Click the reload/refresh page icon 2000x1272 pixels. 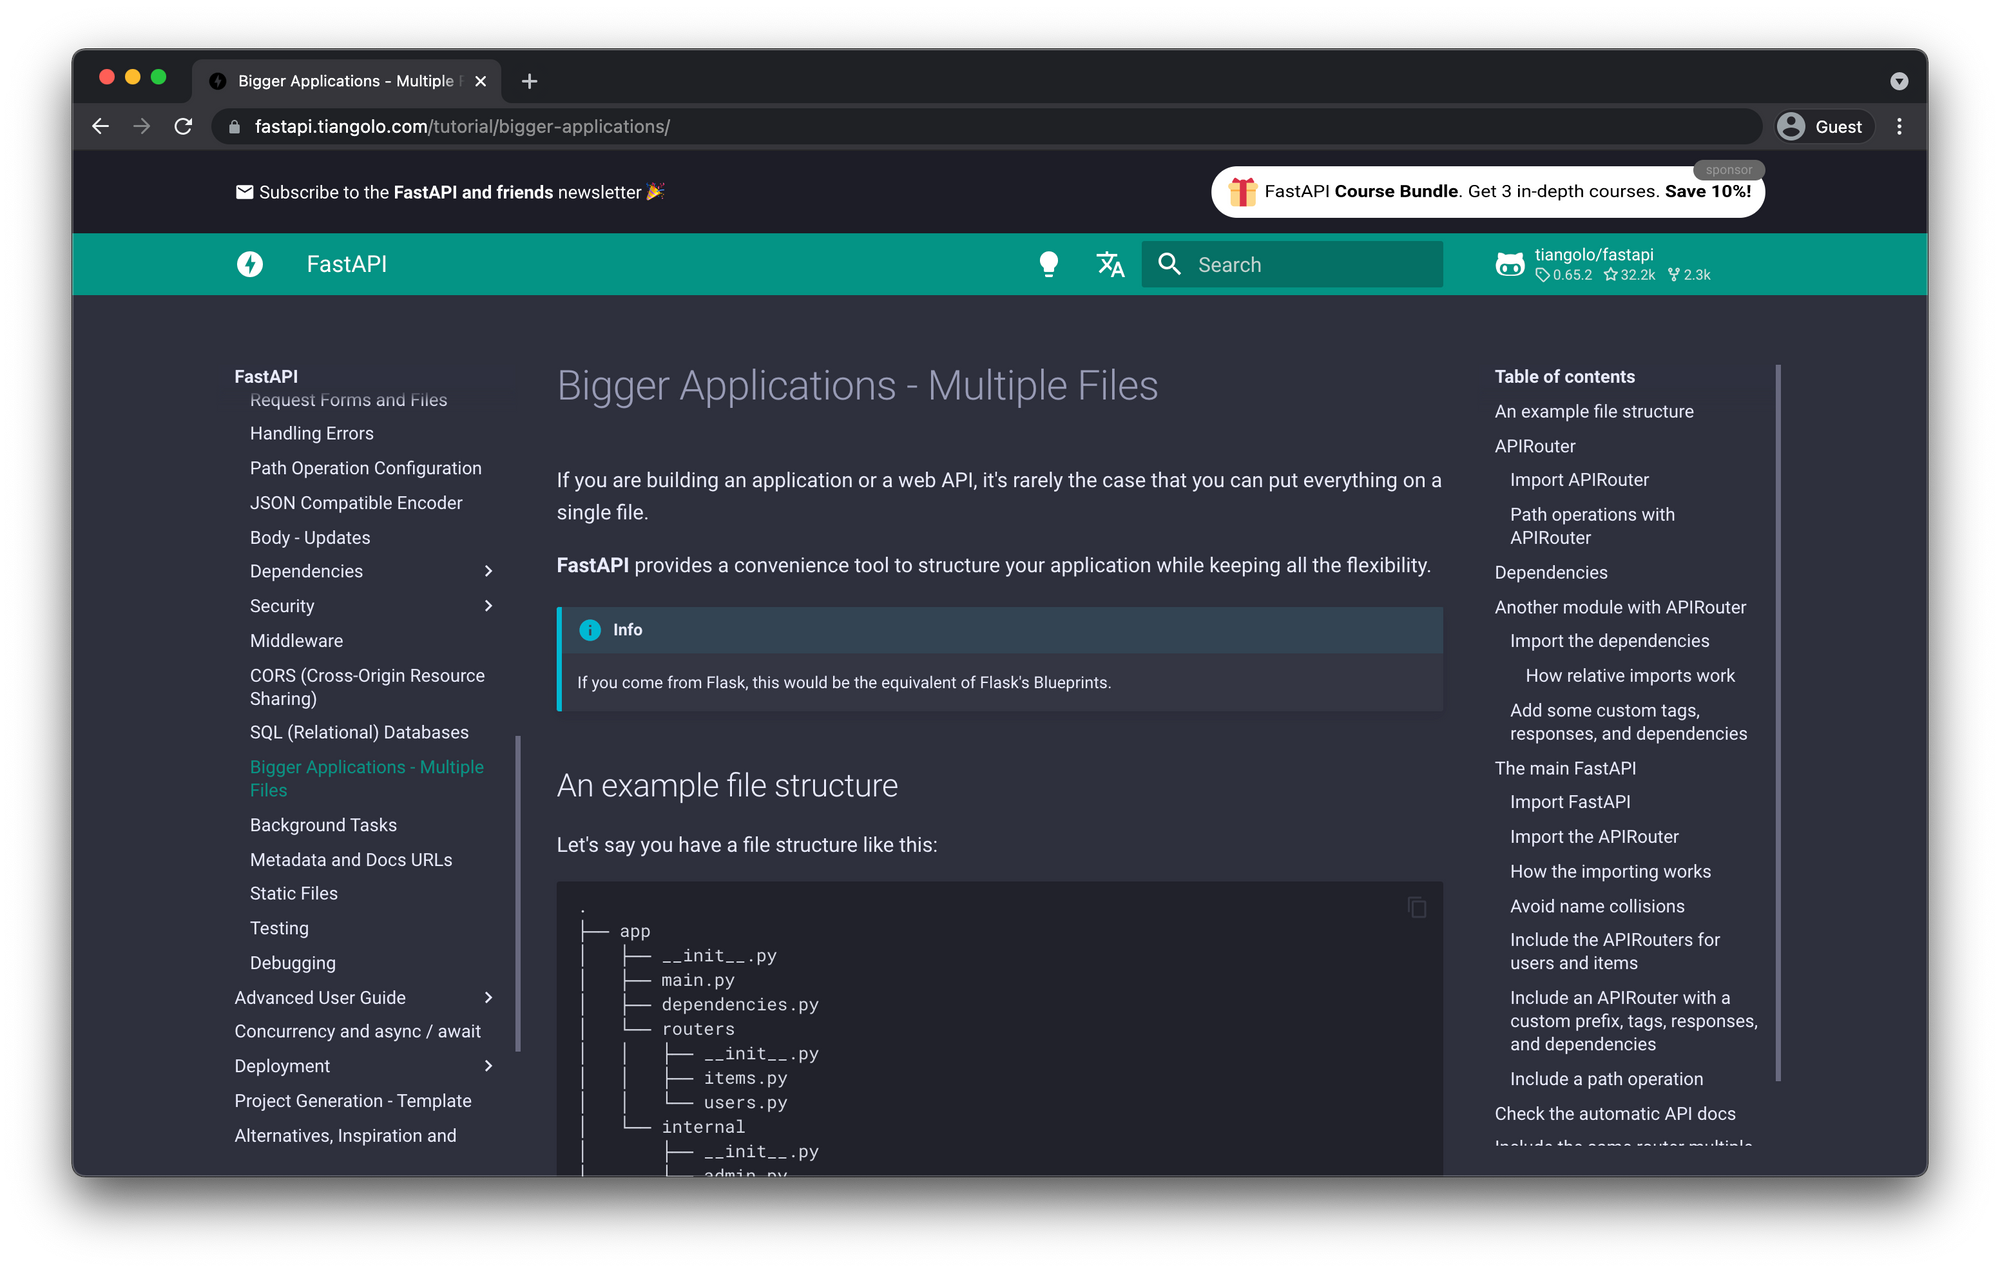[x=184, y=127]
